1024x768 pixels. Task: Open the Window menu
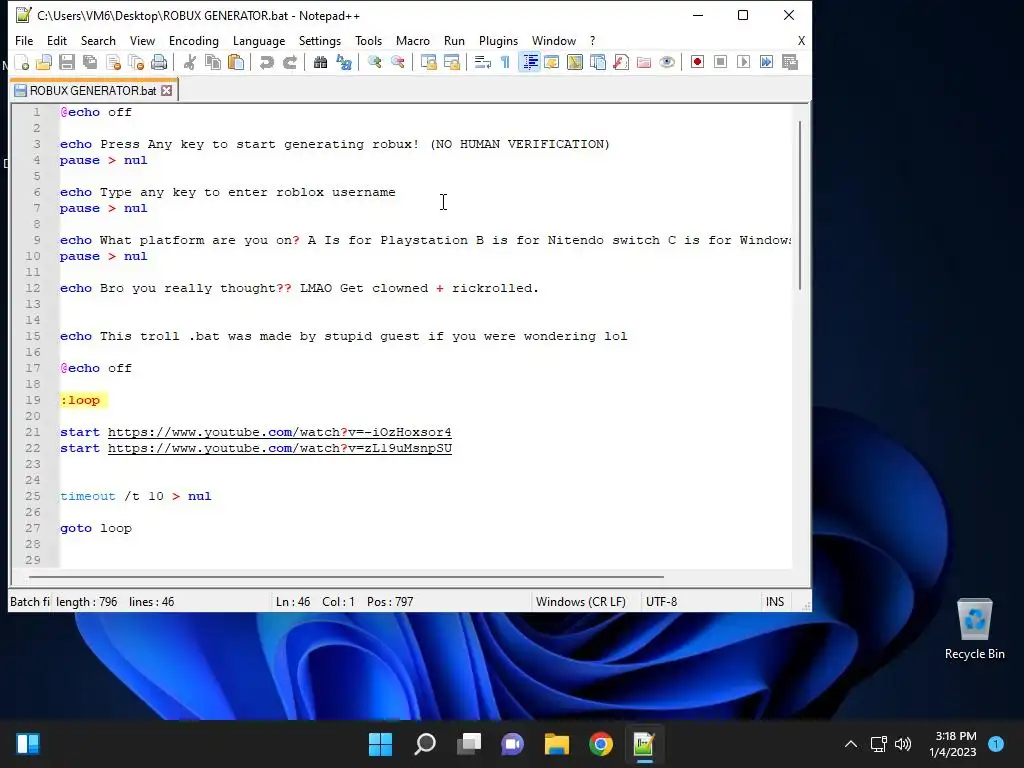pos(554,40)
